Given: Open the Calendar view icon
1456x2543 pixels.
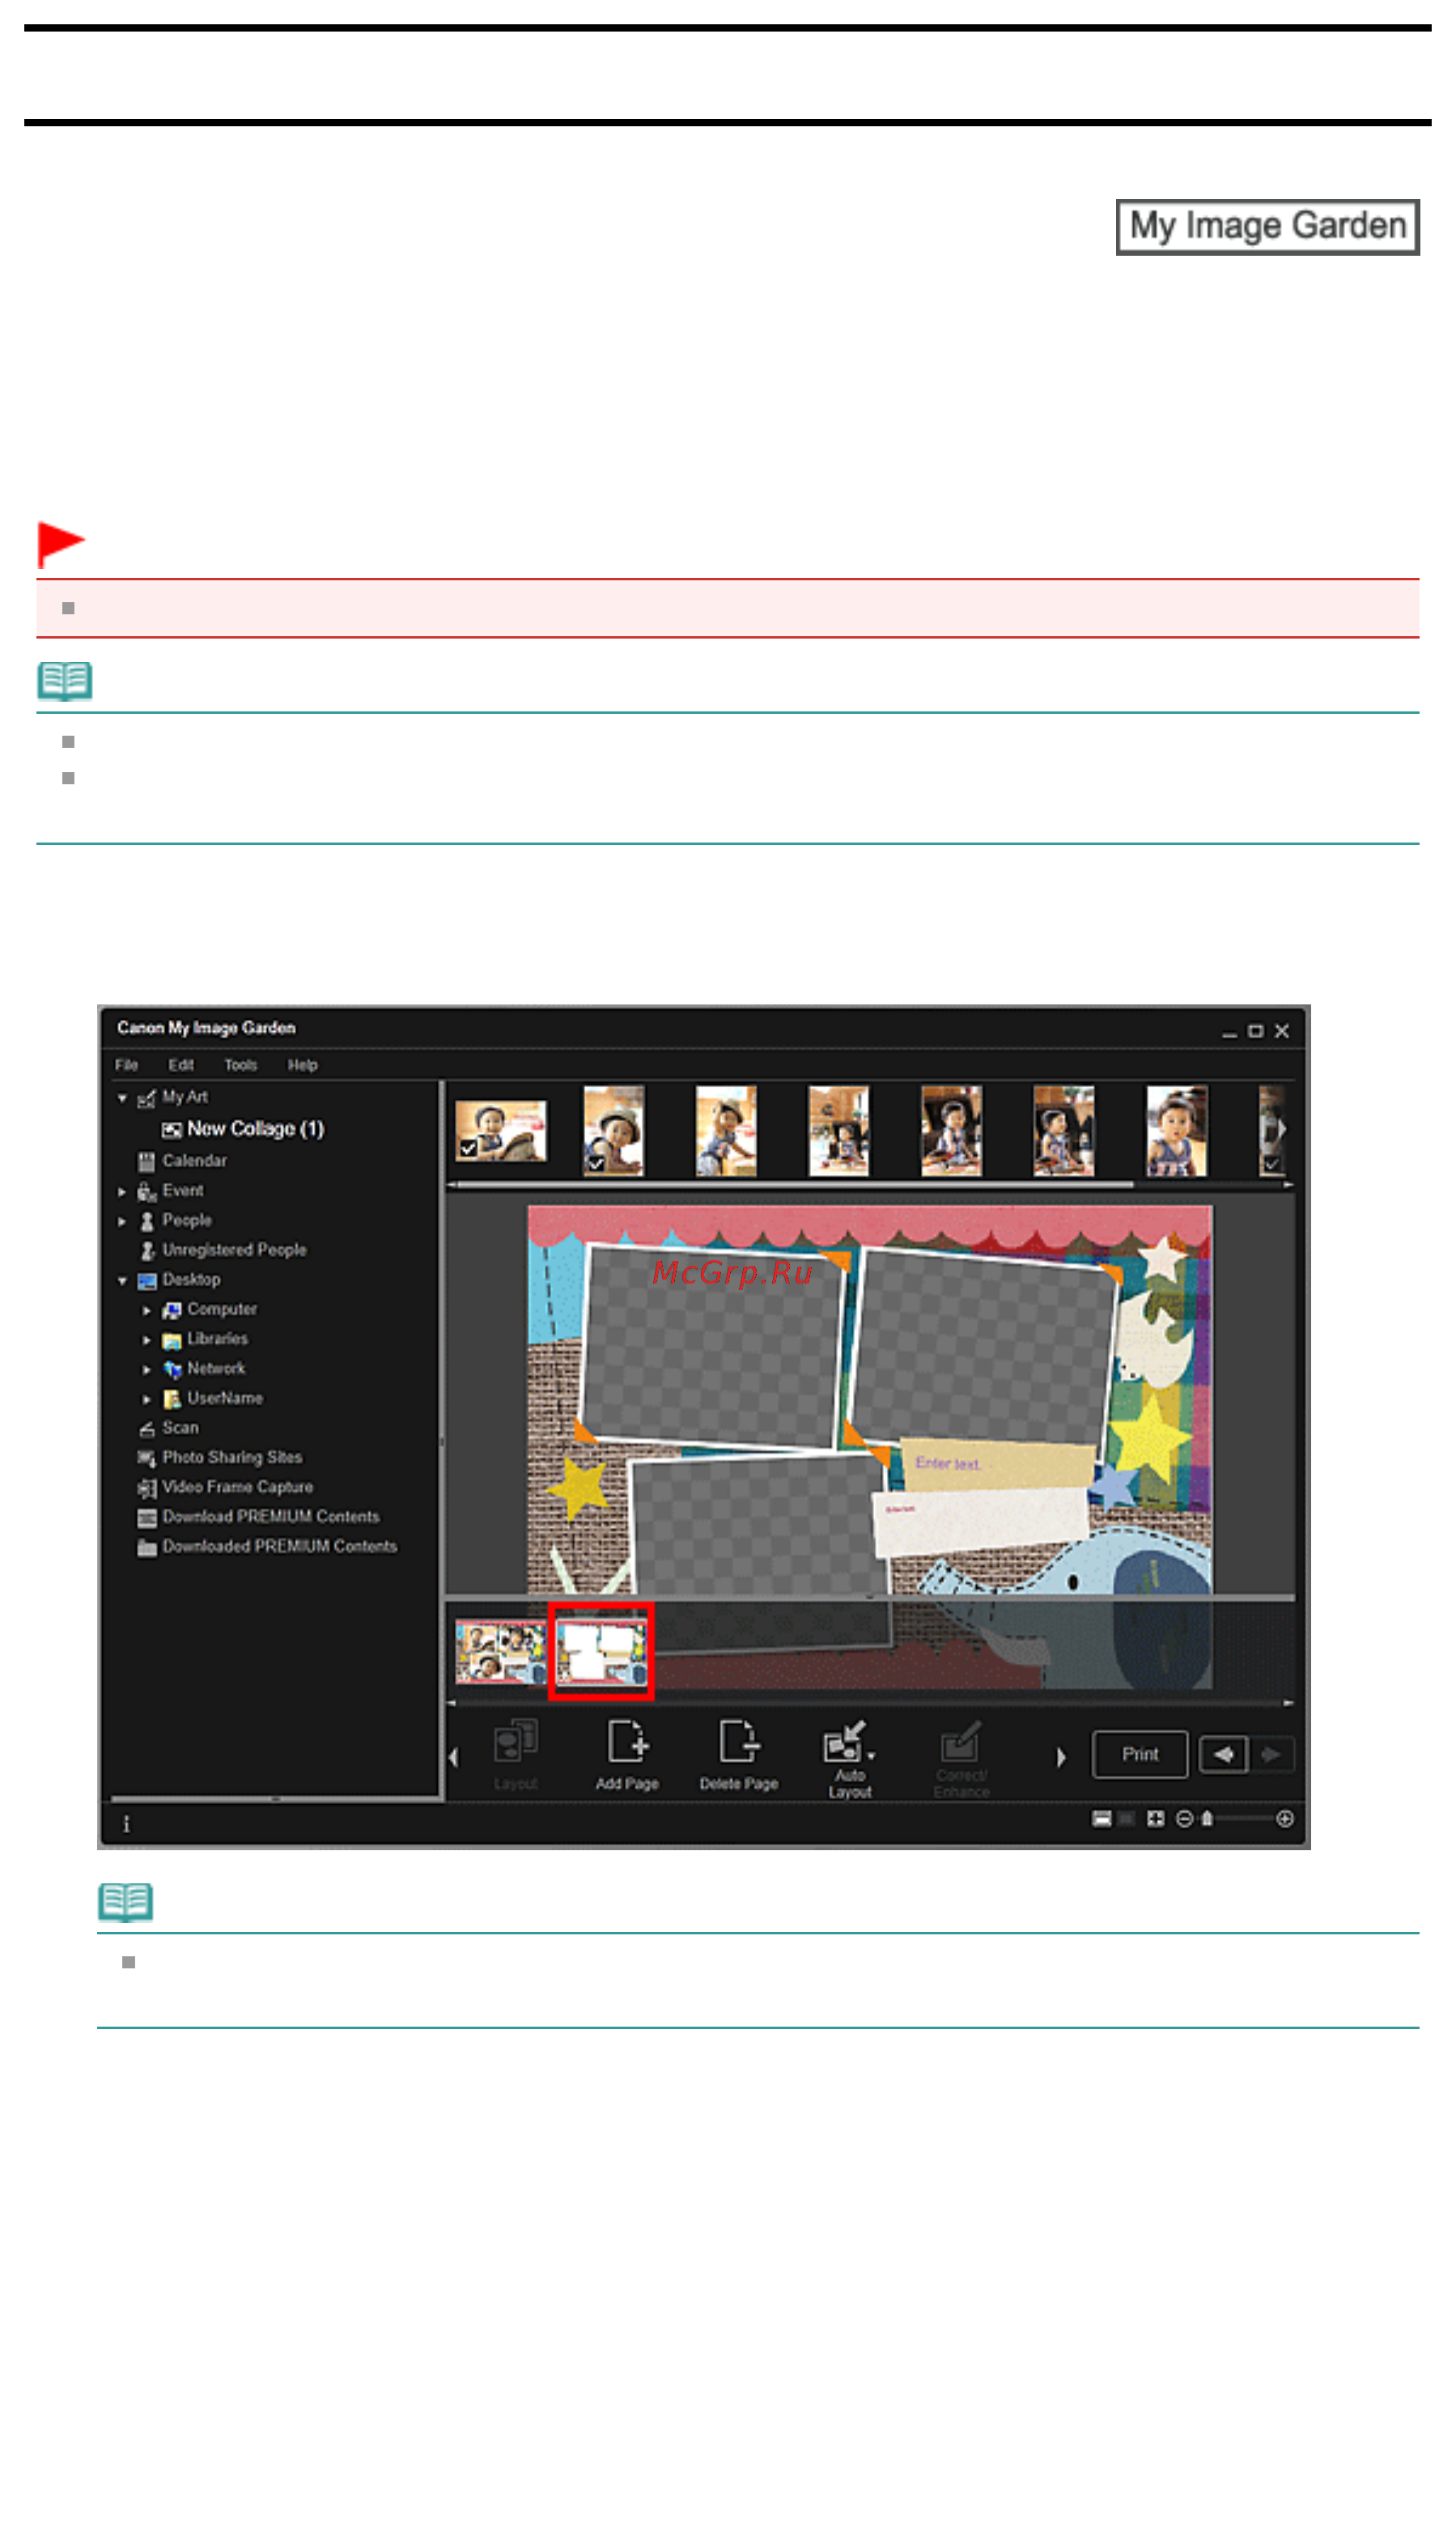Looking at the screenshot, I should tap(146, 1162).
